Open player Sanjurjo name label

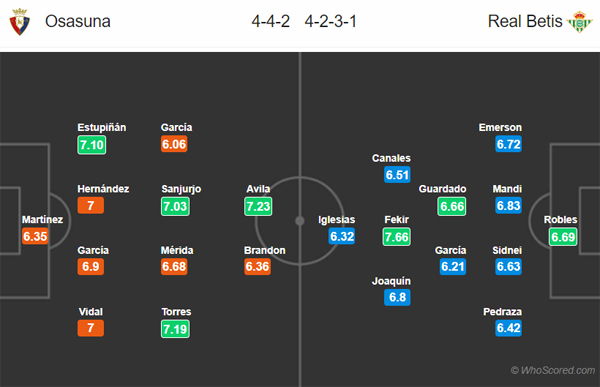[x=181, y=189]
